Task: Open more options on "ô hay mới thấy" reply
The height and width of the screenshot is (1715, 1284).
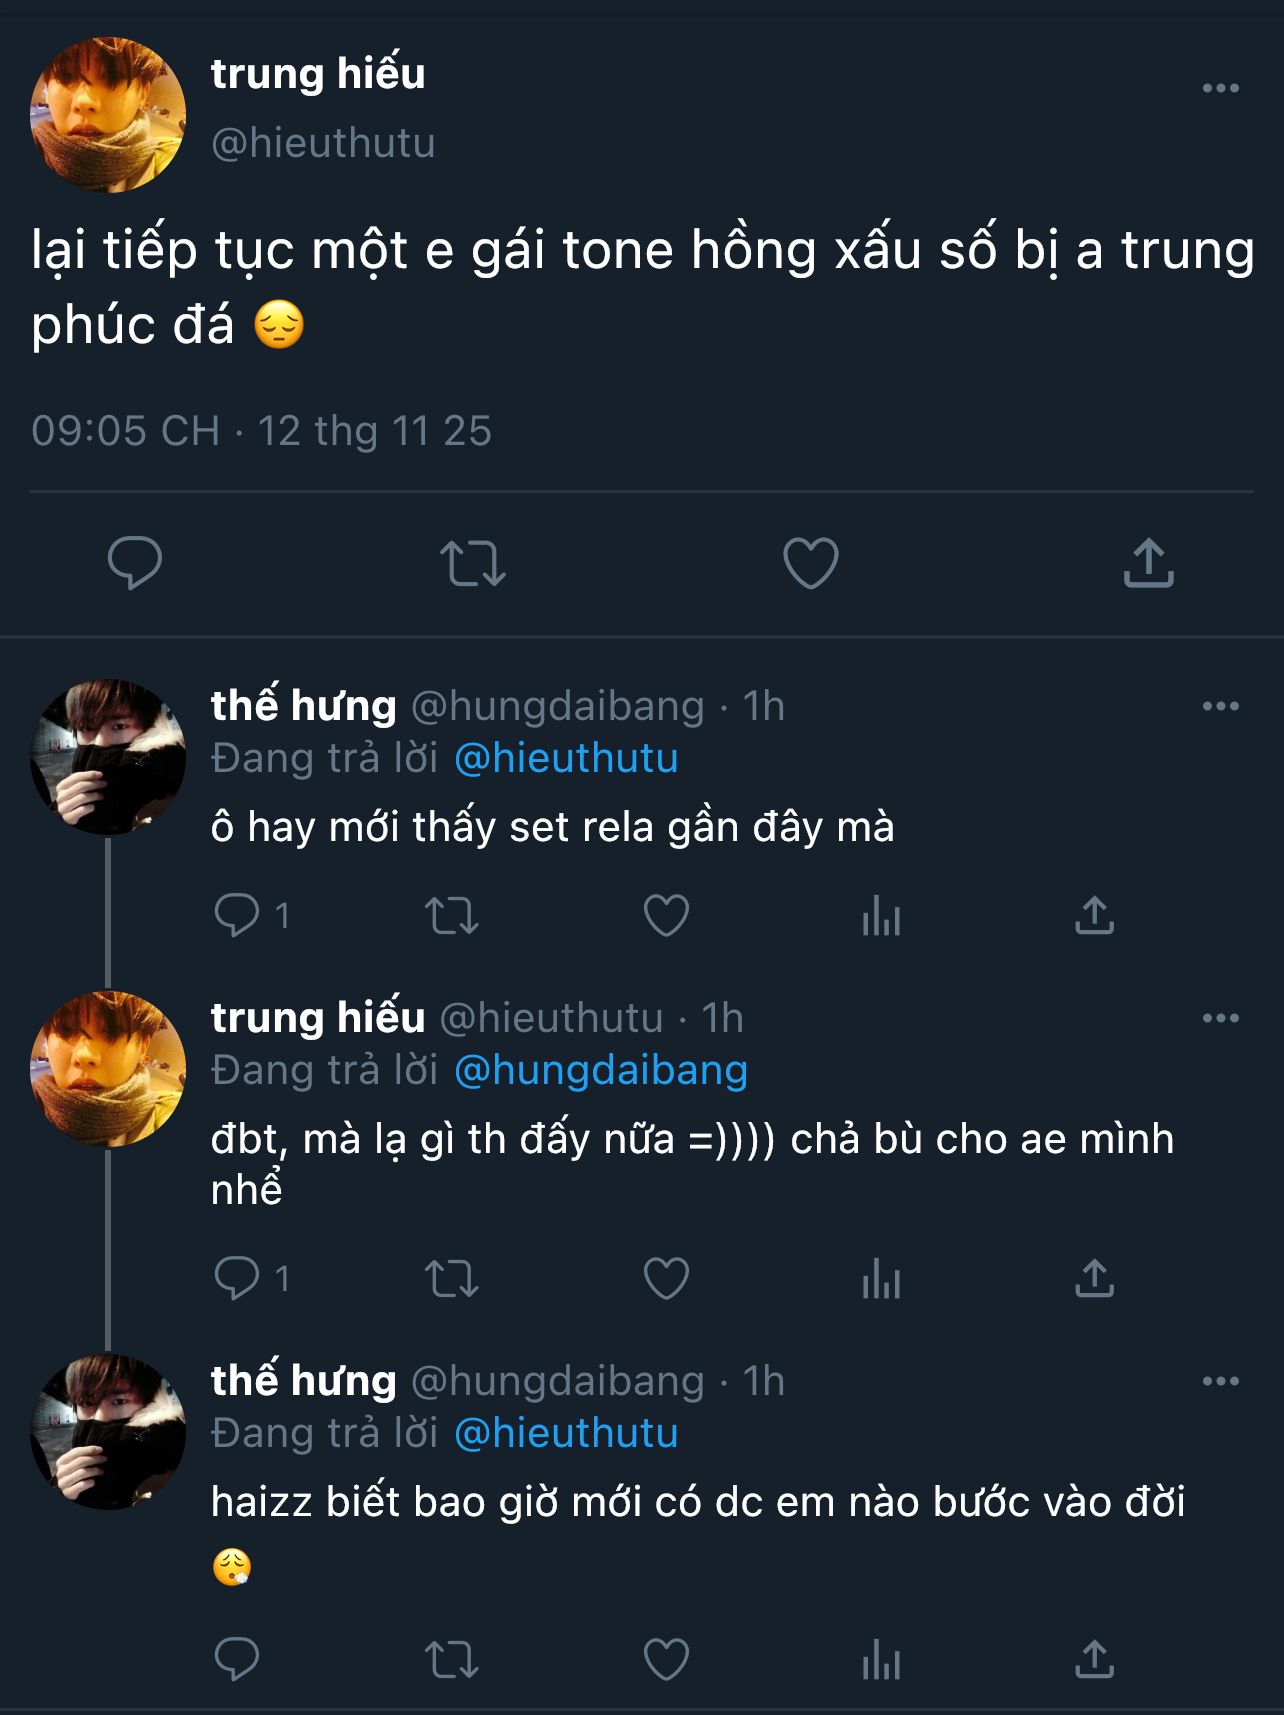Action: pyautogui.click(x=1220, y=706)
